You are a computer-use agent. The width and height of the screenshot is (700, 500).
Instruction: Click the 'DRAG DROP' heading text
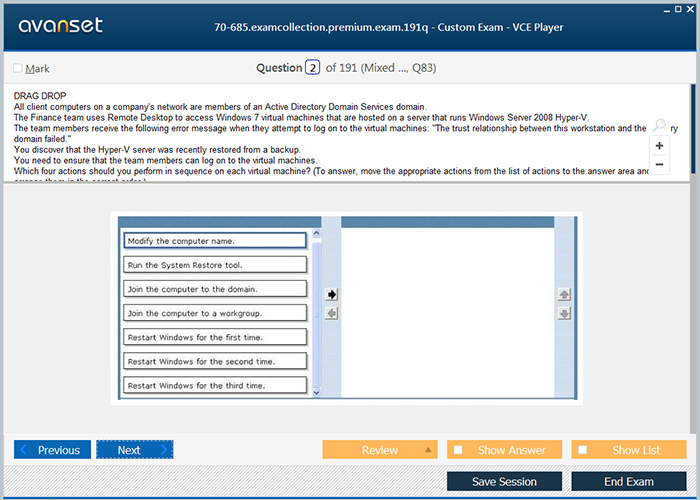point(40,96)
